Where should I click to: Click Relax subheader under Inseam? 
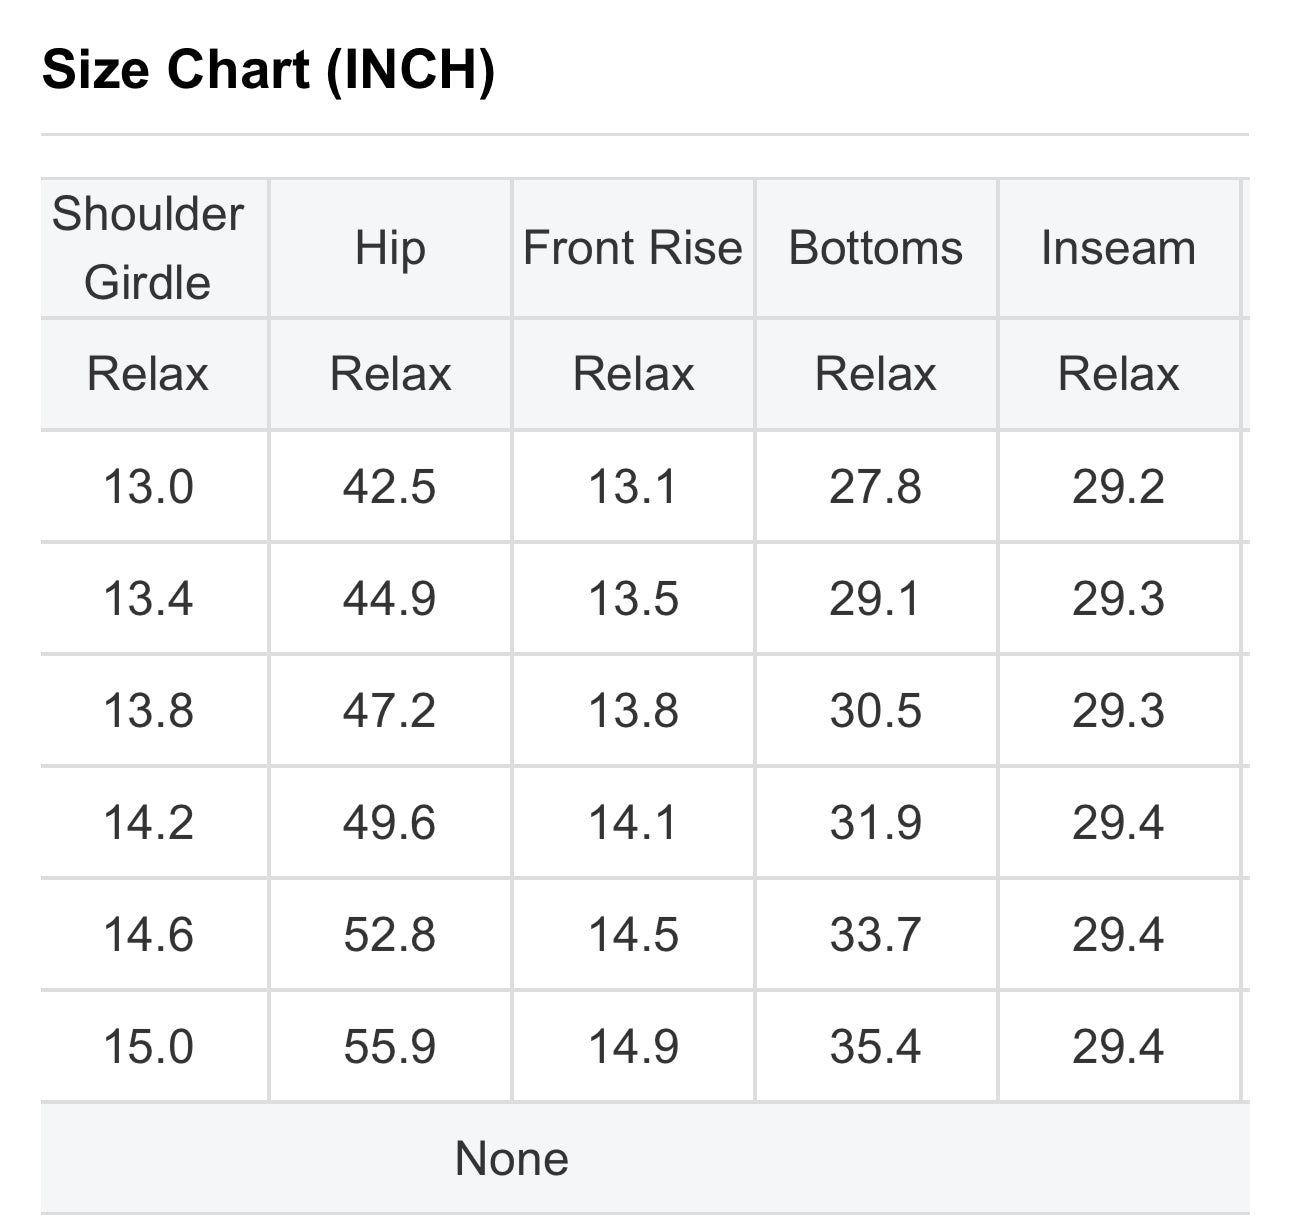1118,374
